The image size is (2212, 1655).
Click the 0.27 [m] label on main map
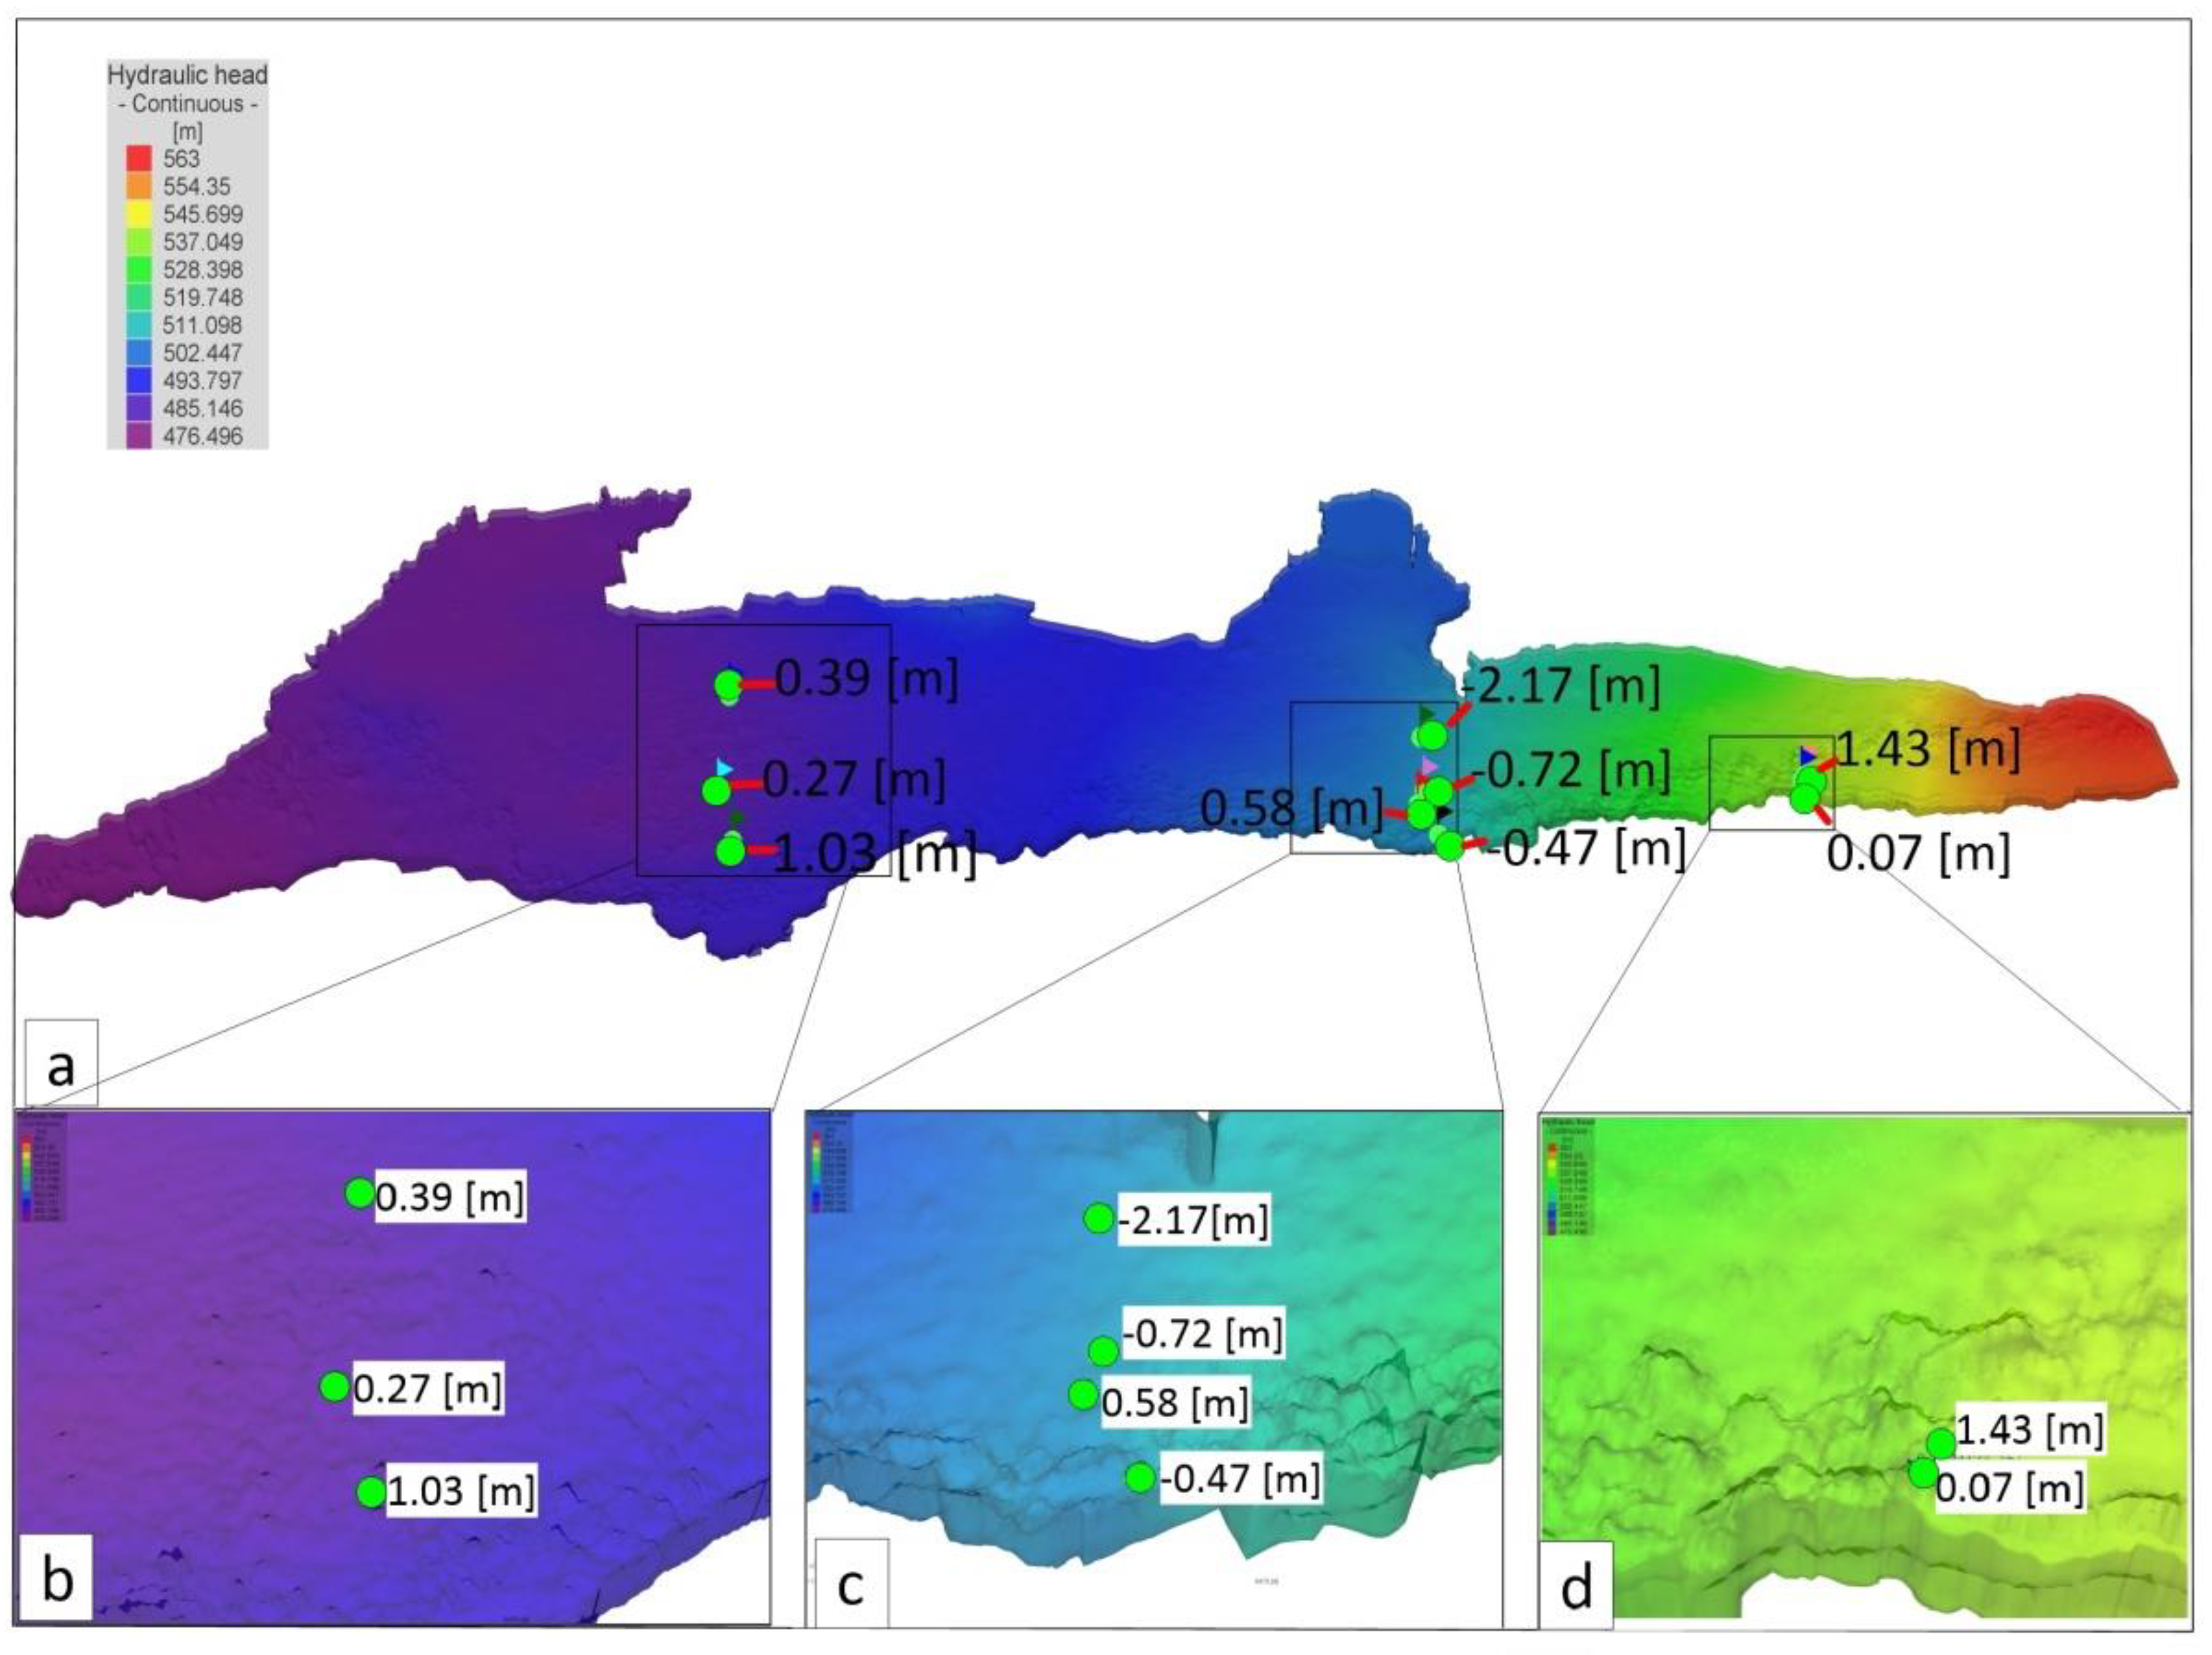(854, 778)
